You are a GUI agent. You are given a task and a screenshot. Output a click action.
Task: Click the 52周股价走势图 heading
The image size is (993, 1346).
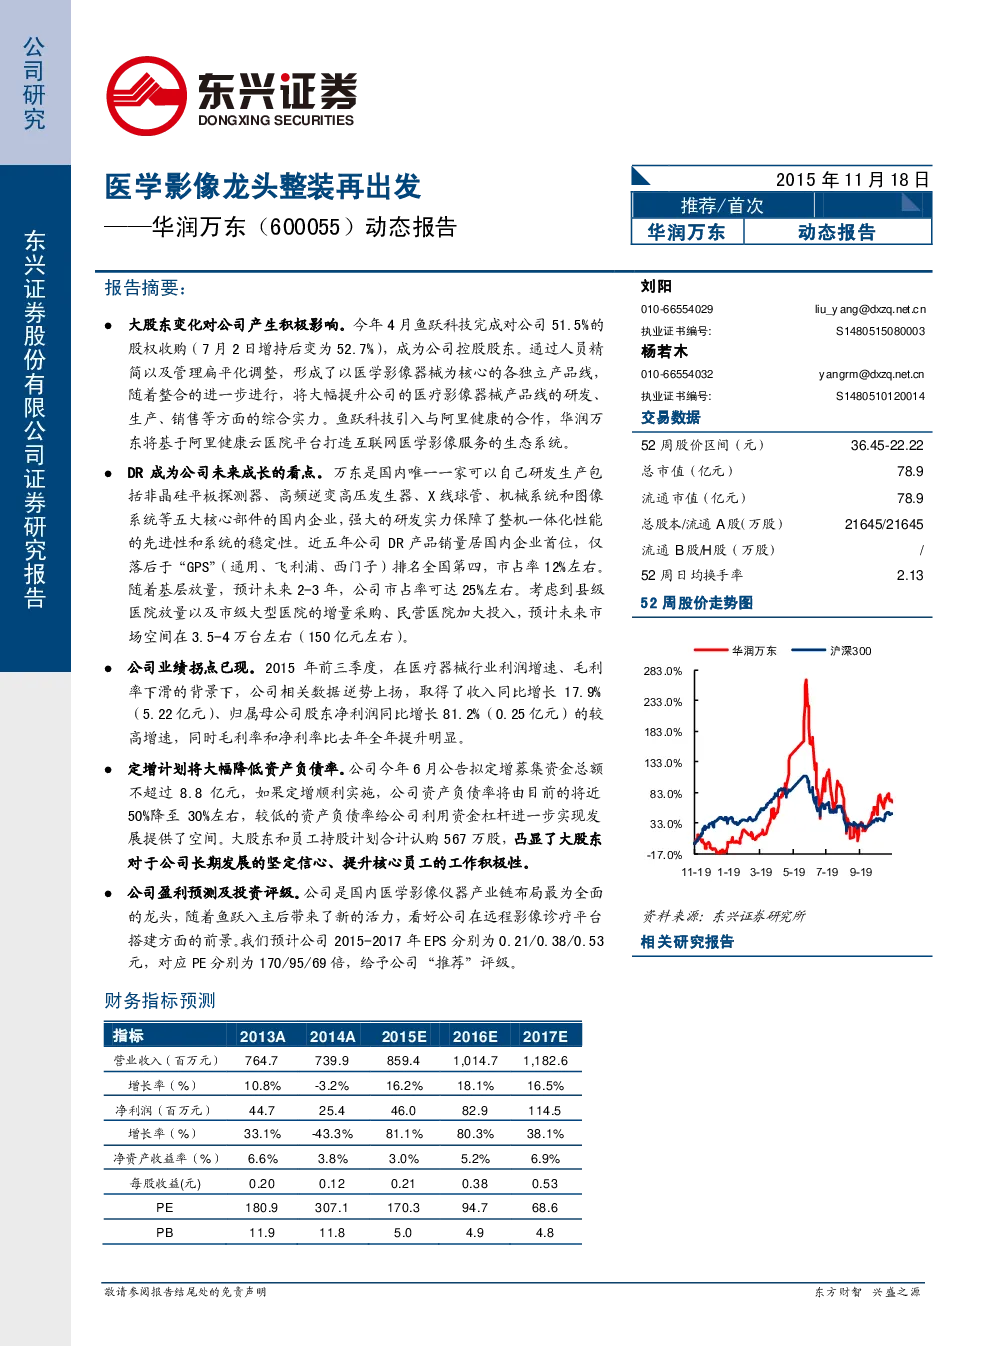[697, 603]
